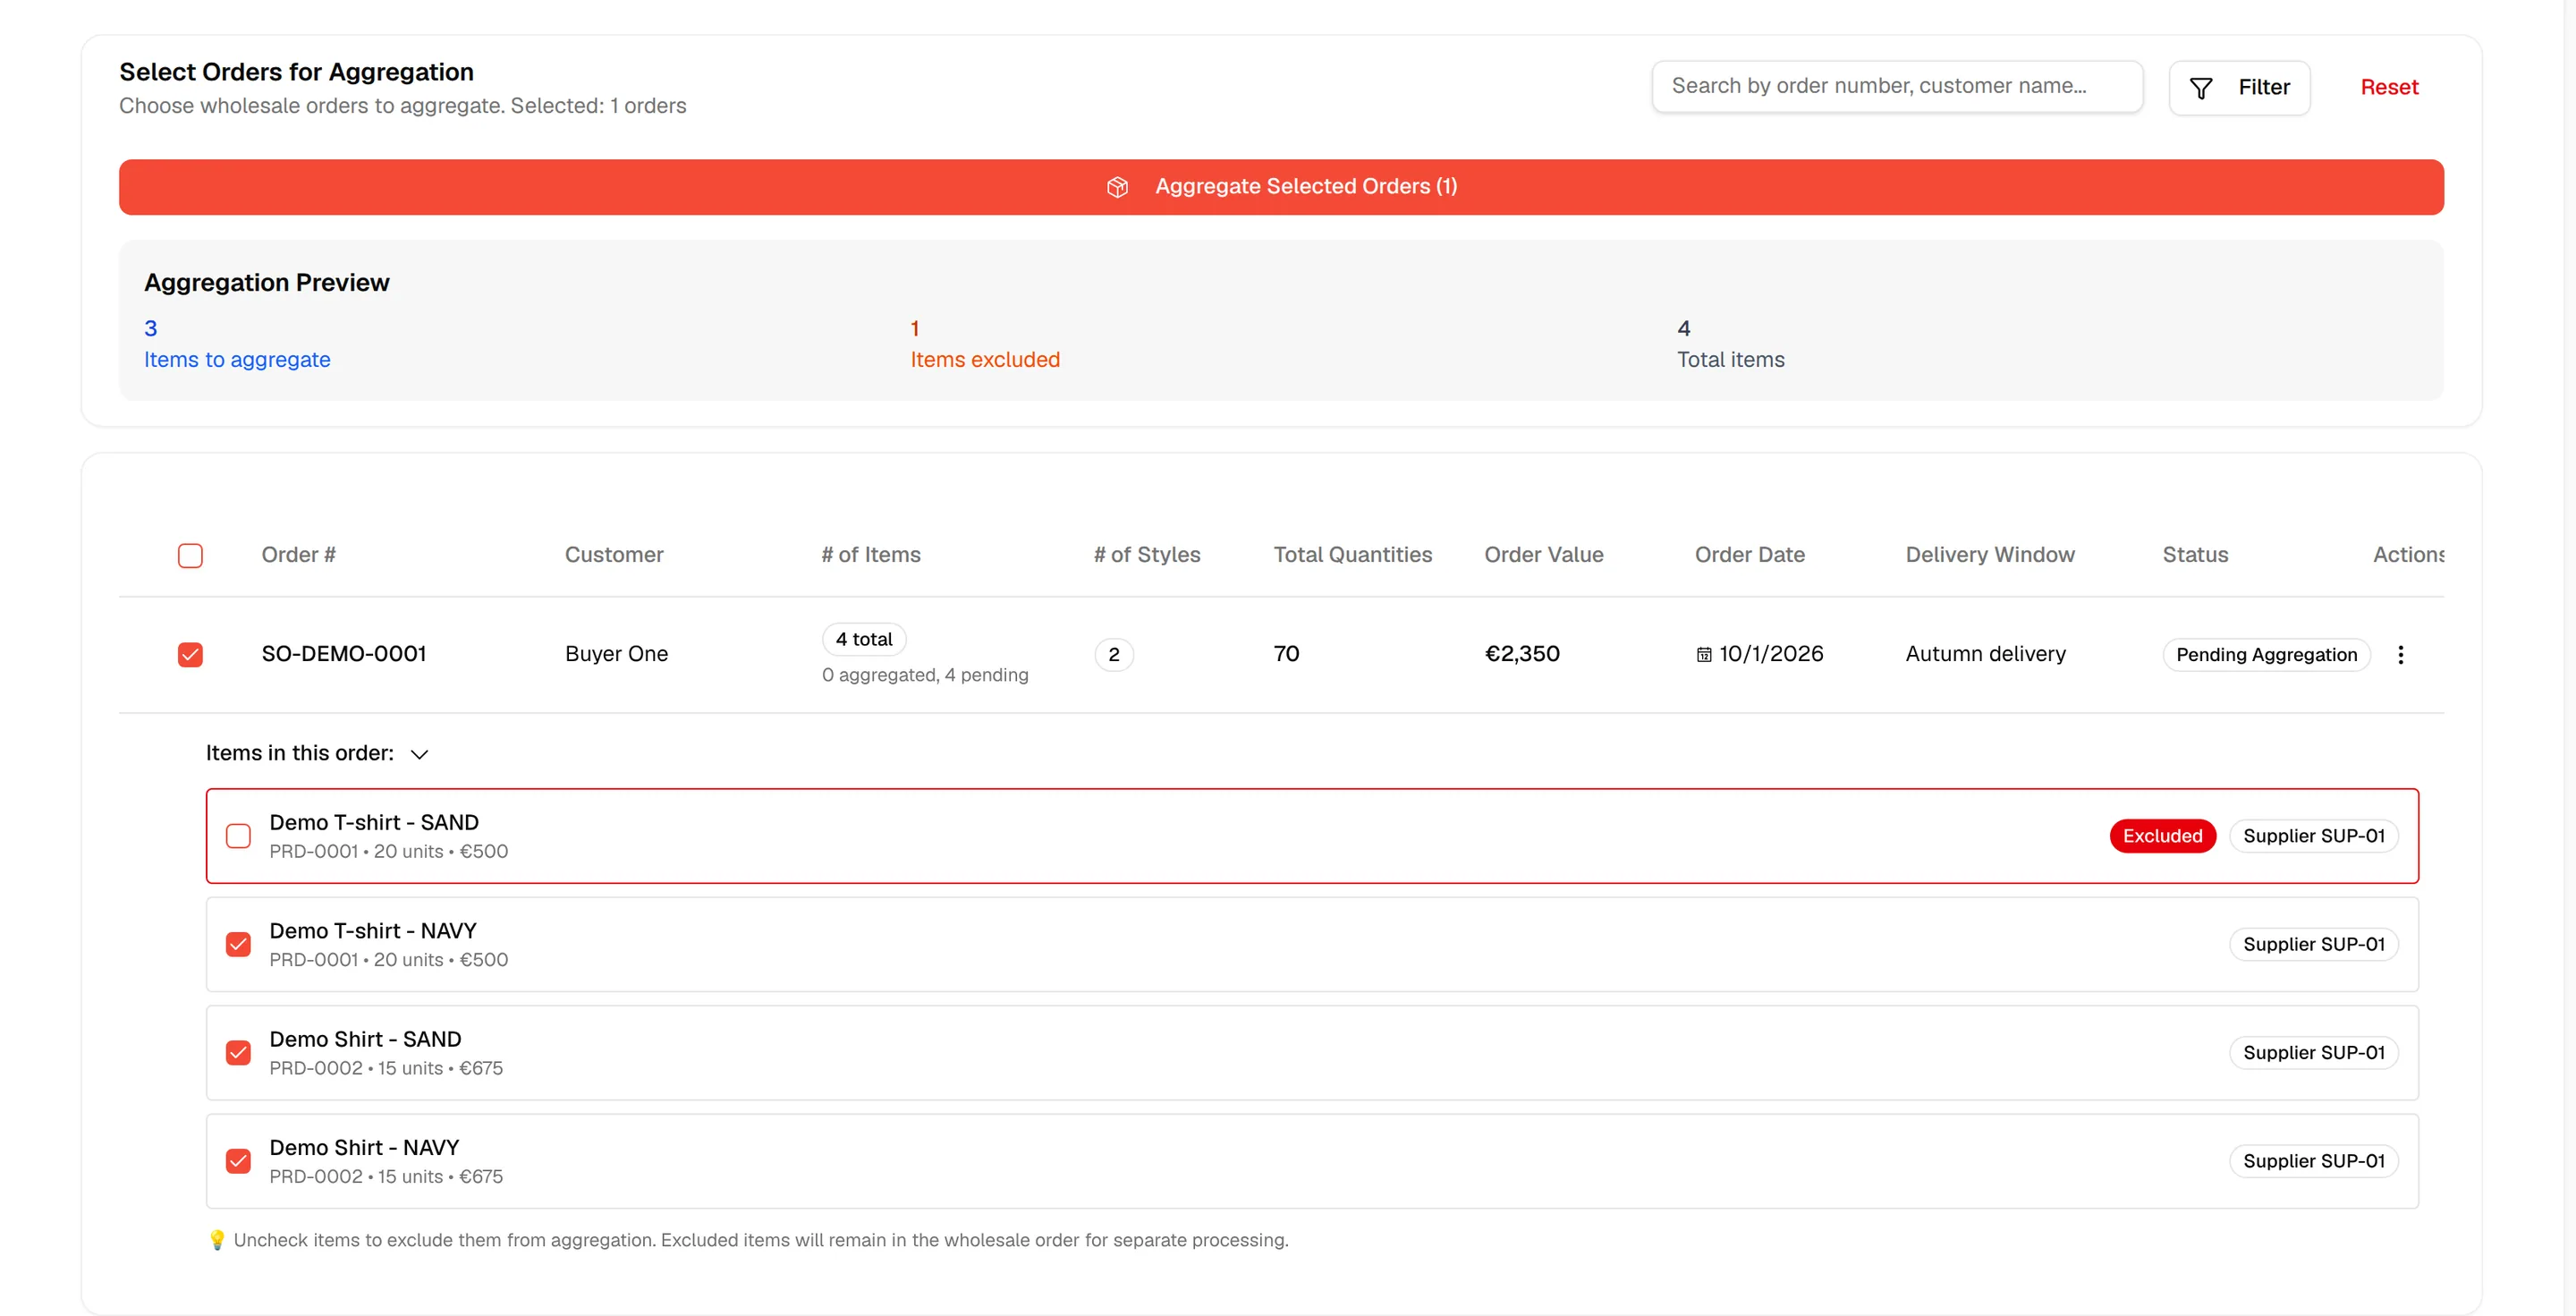
Task: Click the '0 aggregated, 4 pending' text
Action: pyautogui.click(x=925, y=675)
